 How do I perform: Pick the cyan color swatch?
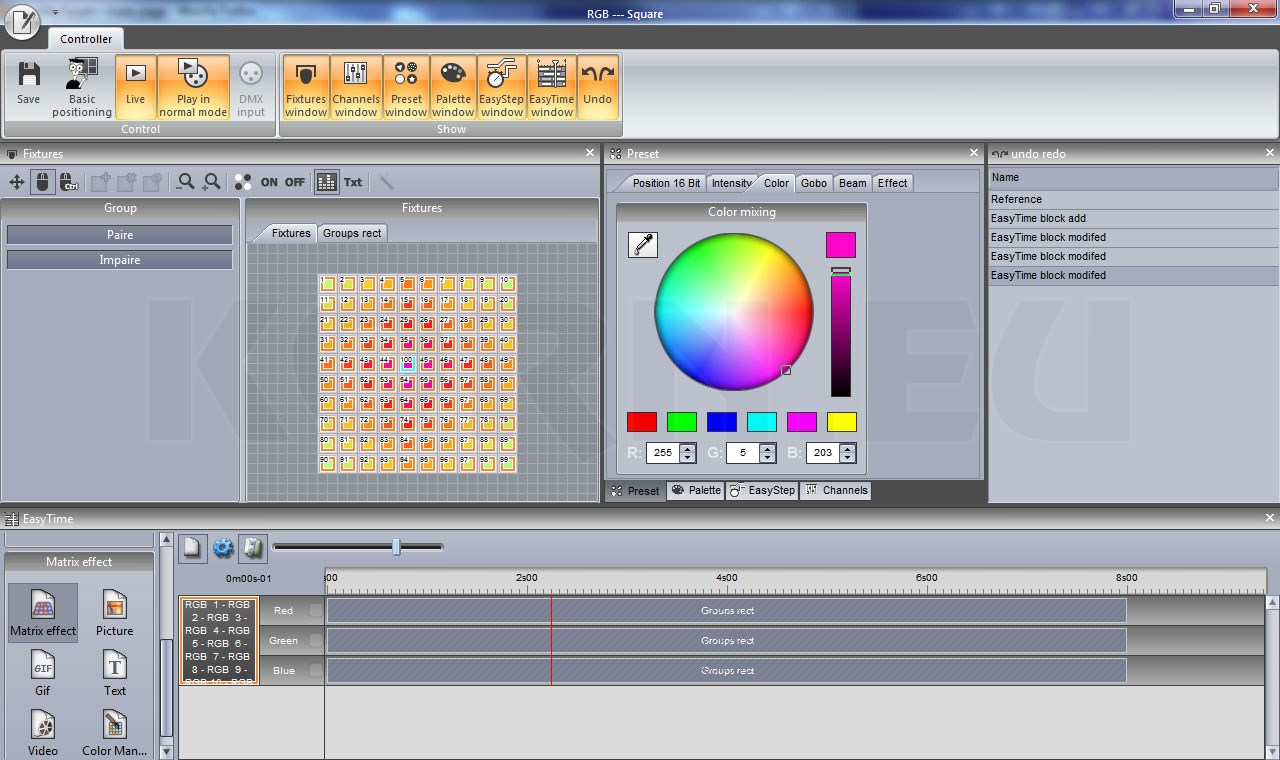[x=762, y=422]
